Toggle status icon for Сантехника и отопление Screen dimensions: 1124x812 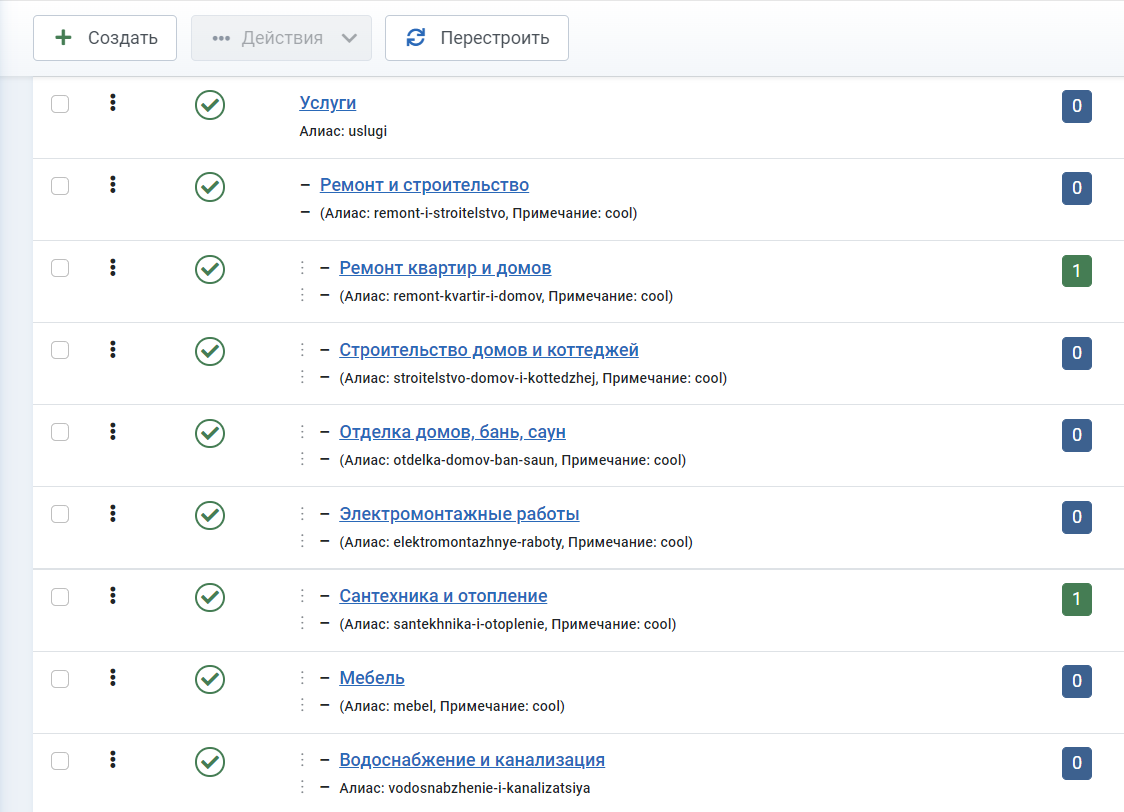click(209, 597)
